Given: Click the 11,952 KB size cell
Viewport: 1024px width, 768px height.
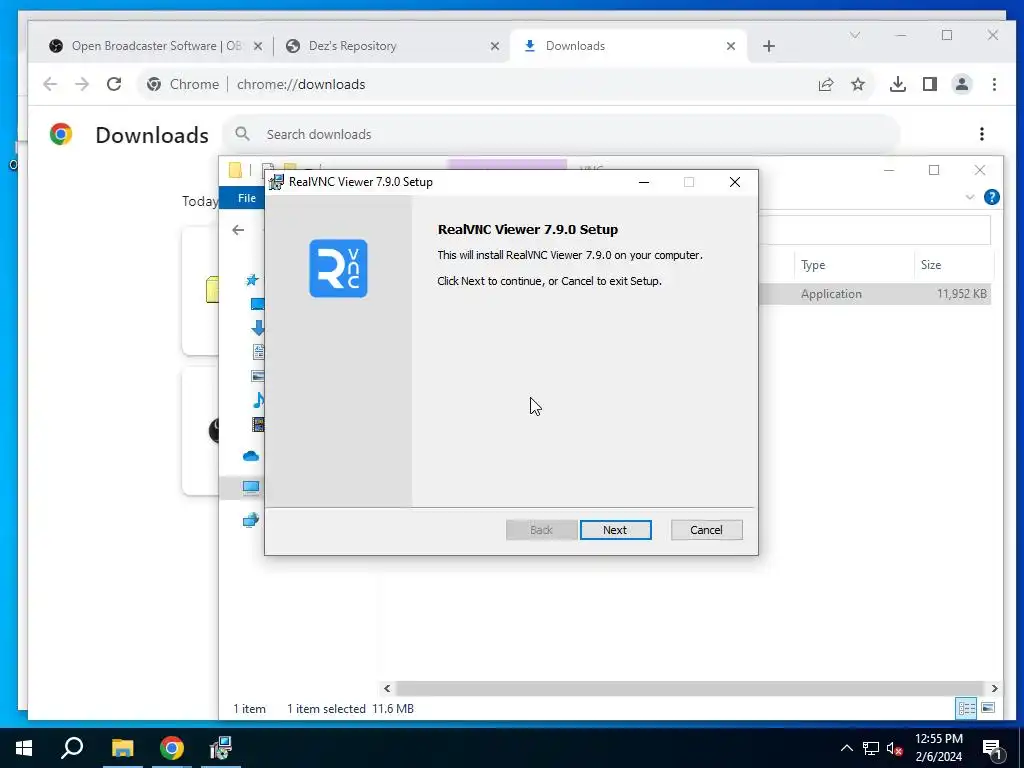Looking at the screenshot, I should pos(961,294).
